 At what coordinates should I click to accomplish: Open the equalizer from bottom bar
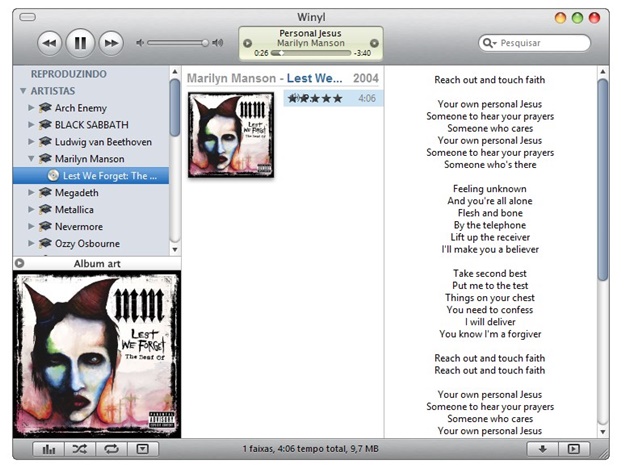[48, 449]
